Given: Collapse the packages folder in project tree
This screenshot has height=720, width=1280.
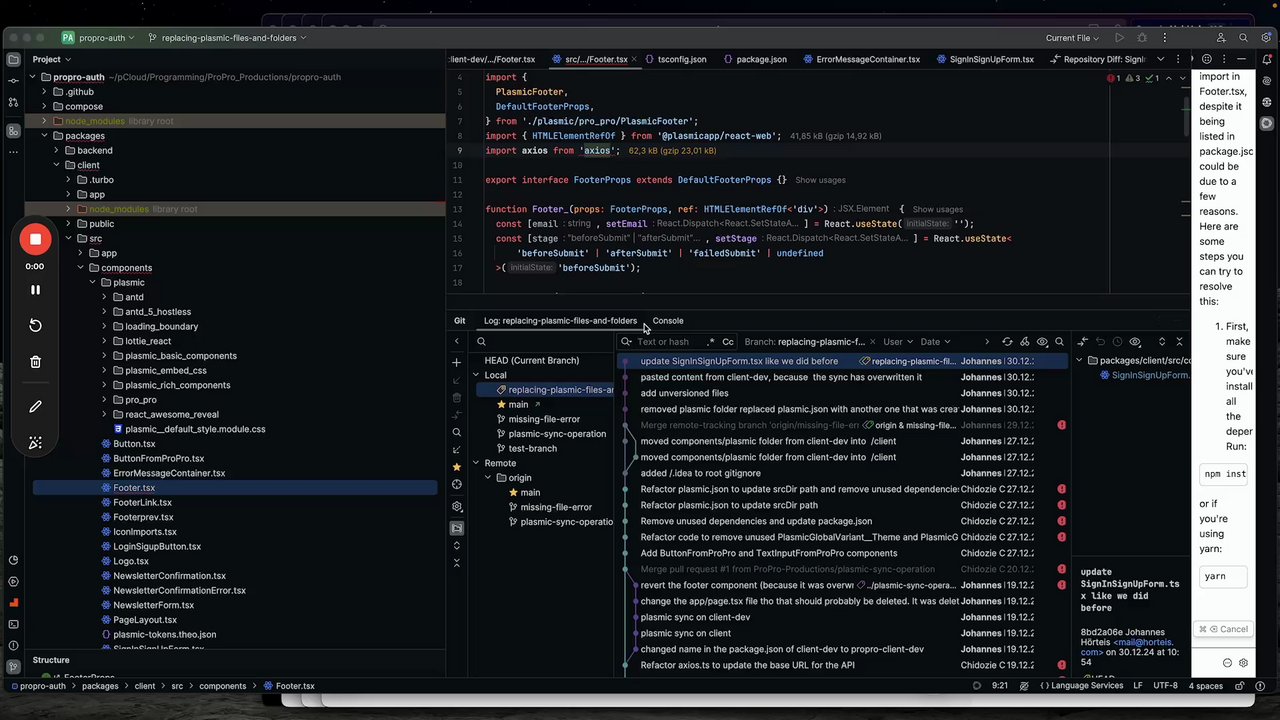Looking at the screenshot, I should pos(44,136).
